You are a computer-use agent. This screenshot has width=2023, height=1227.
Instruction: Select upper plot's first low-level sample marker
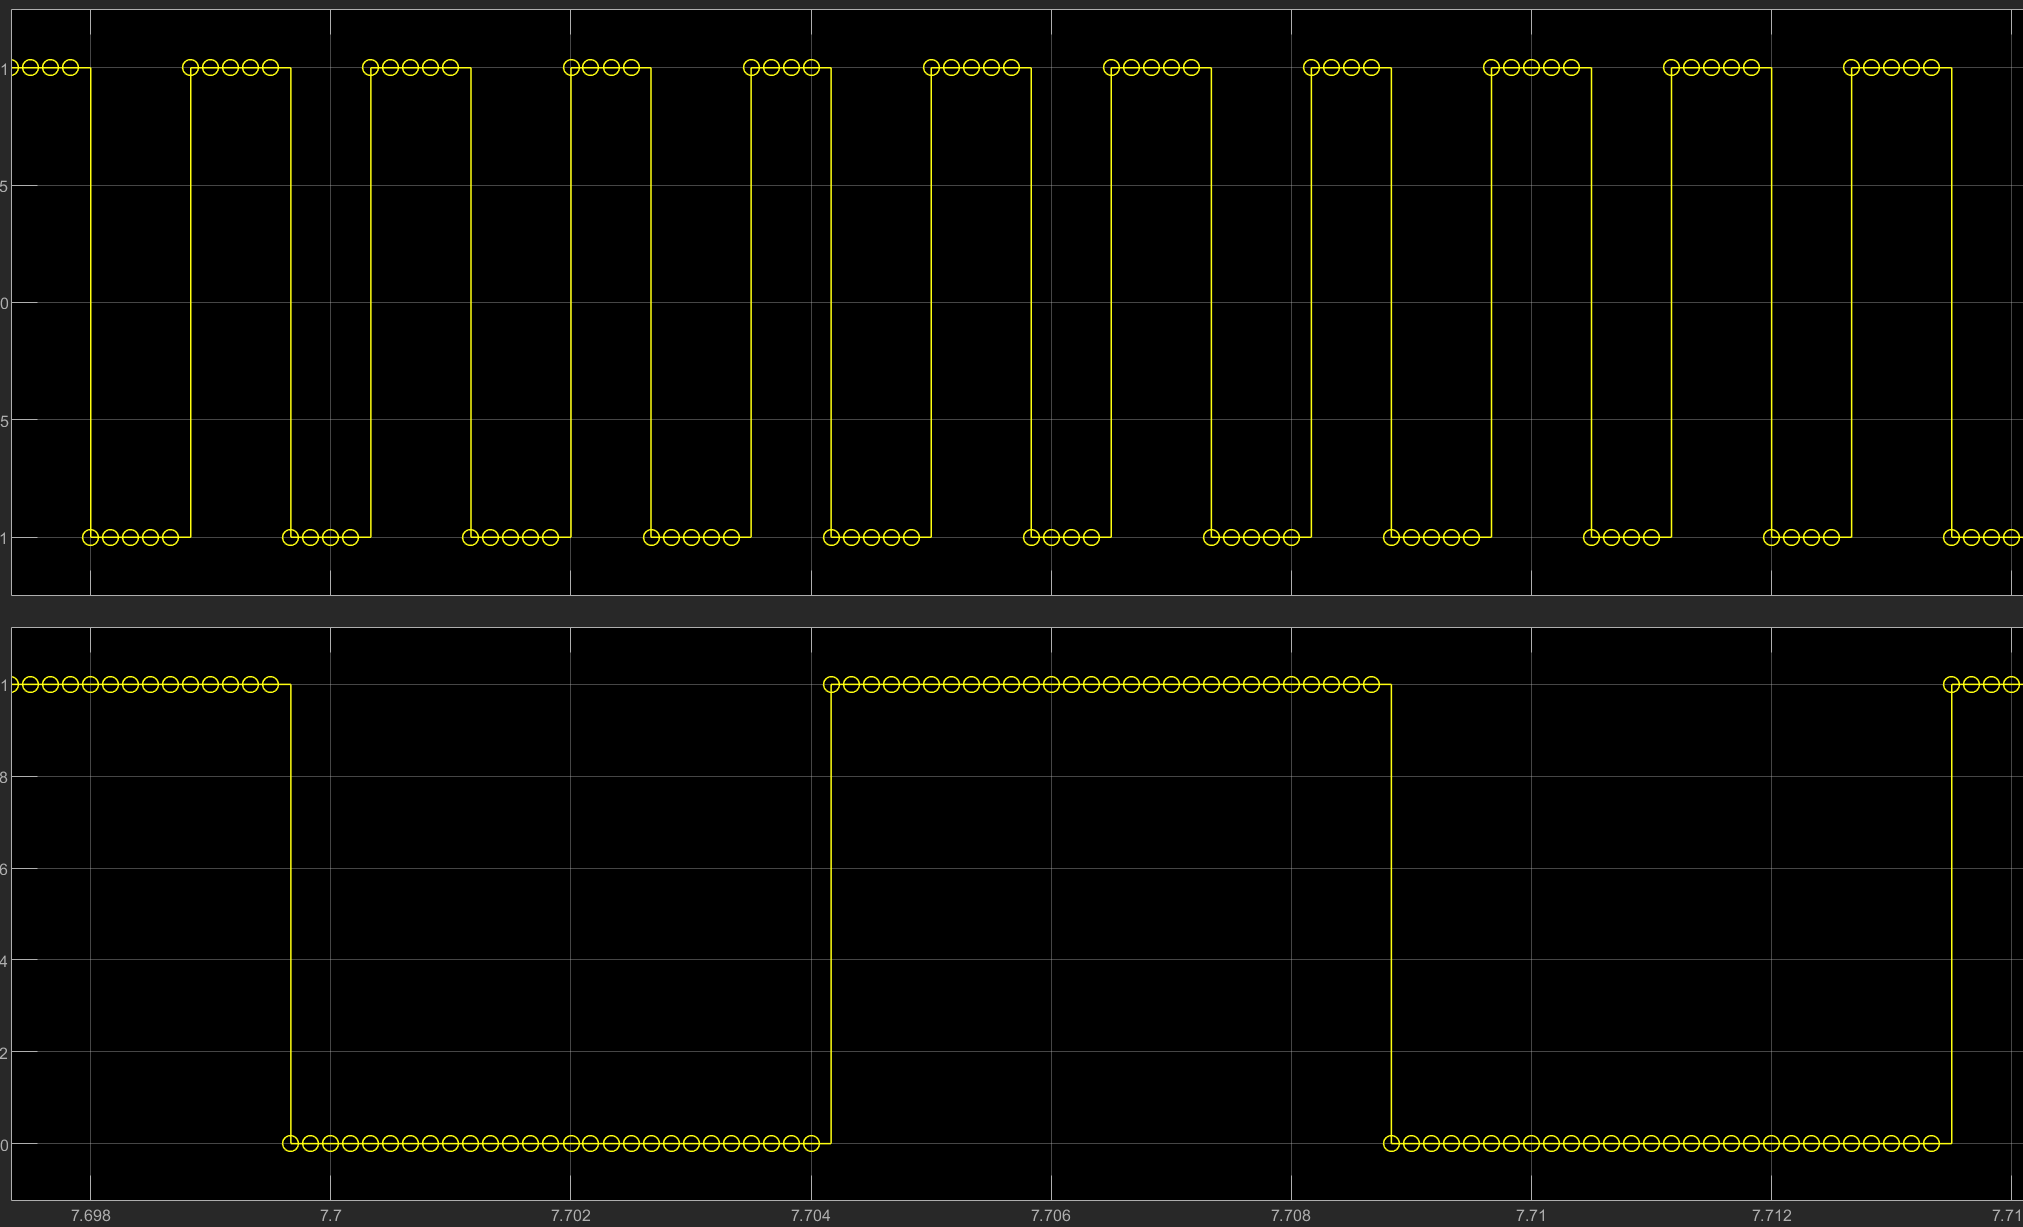[91, 537]
